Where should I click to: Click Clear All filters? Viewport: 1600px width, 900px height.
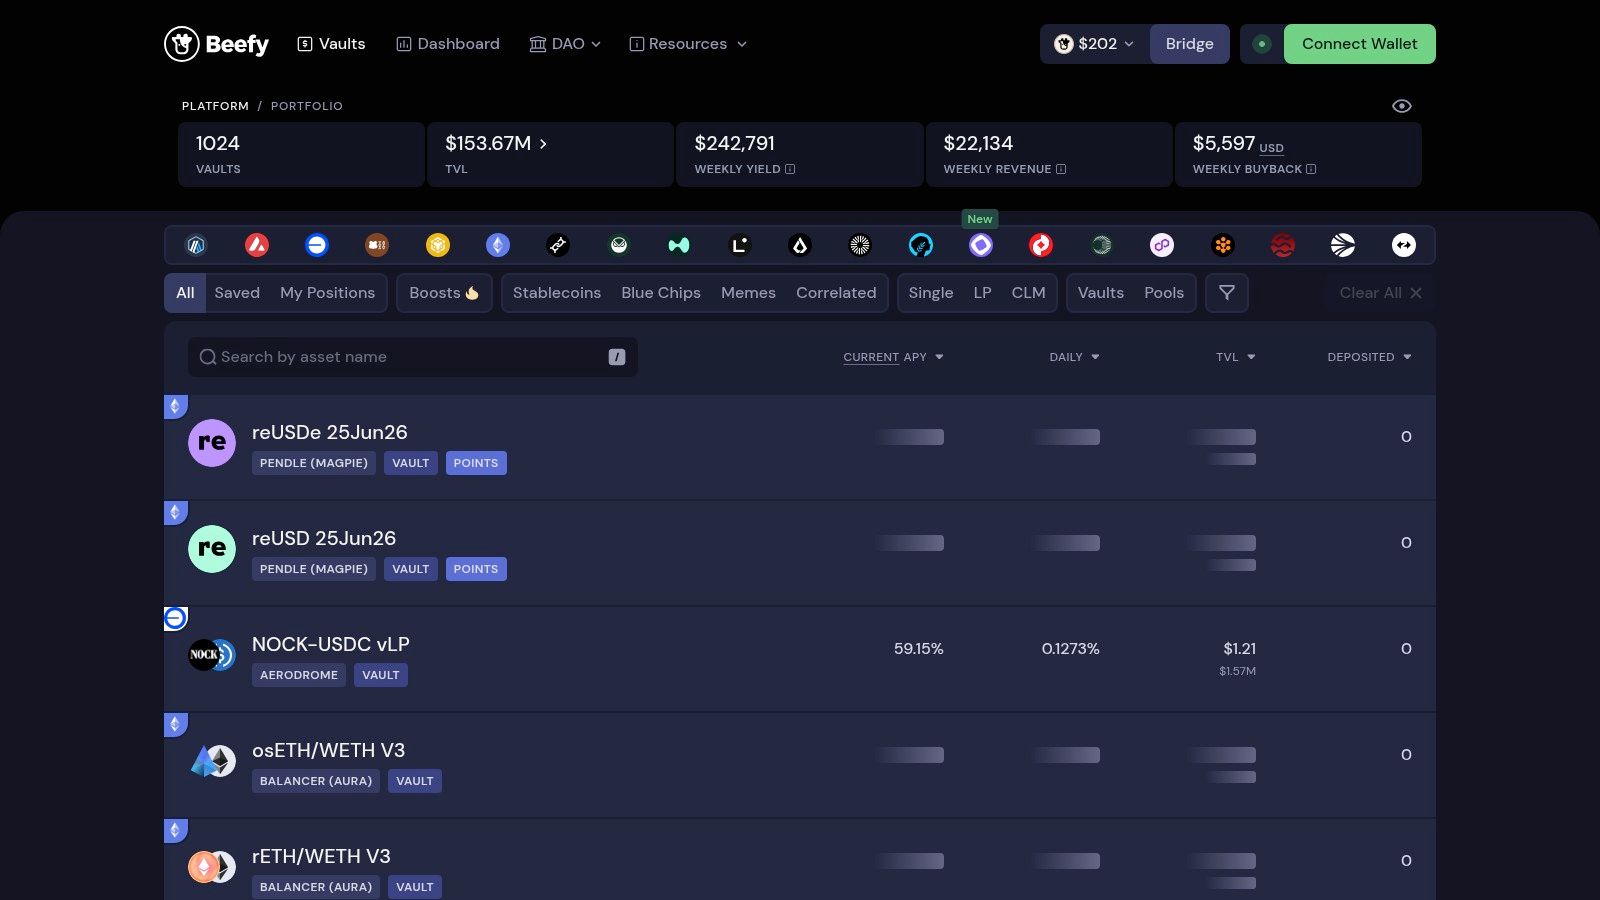pos(1380,293)
